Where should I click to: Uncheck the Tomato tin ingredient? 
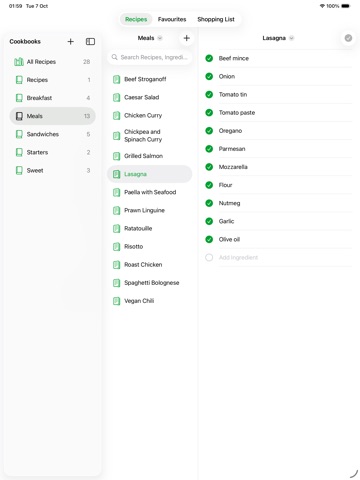[x=209, y=94]
